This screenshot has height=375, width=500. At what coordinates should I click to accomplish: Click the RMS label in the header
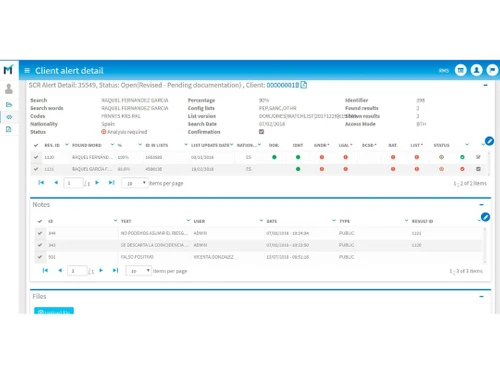444,71
